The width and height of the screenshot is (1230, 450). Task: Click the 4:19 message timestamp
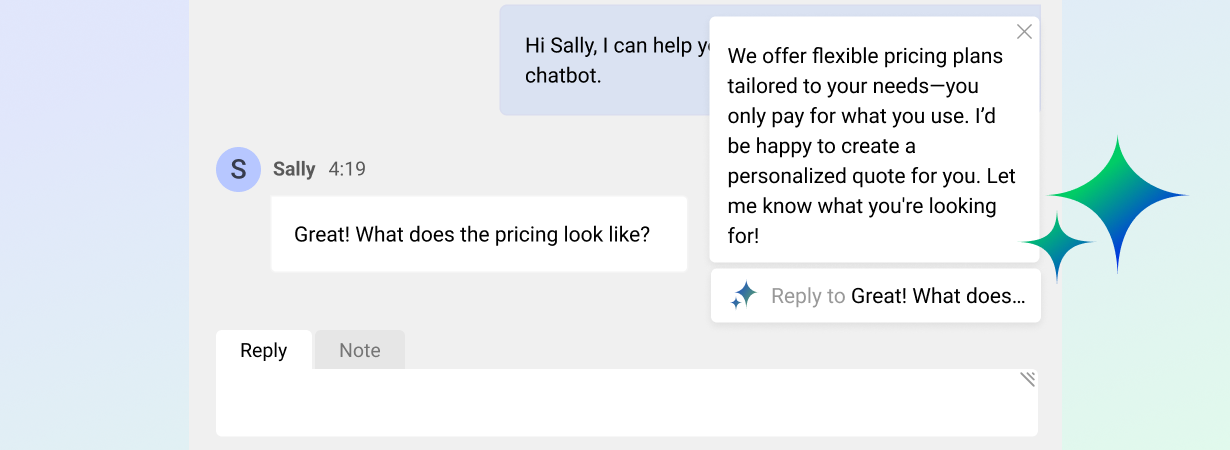347,169
